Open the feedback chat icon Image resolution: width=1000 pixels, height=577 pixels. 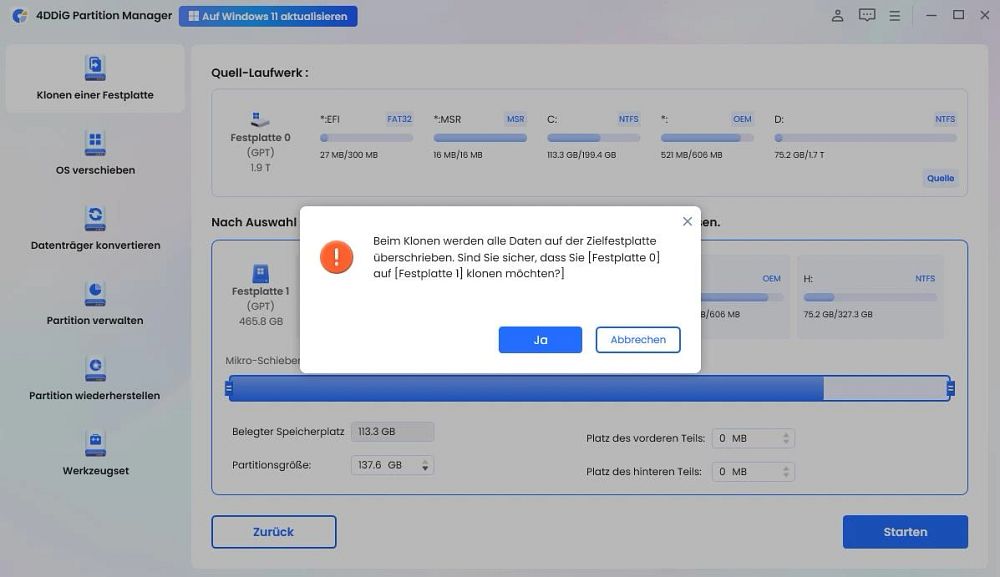[867, 15]
